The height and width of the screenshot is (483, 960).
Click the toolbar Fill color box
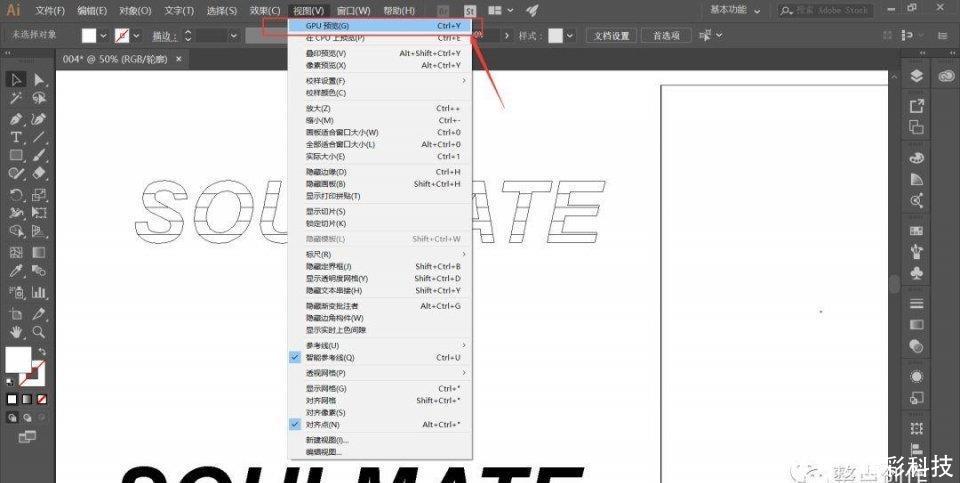click(18, 359)
